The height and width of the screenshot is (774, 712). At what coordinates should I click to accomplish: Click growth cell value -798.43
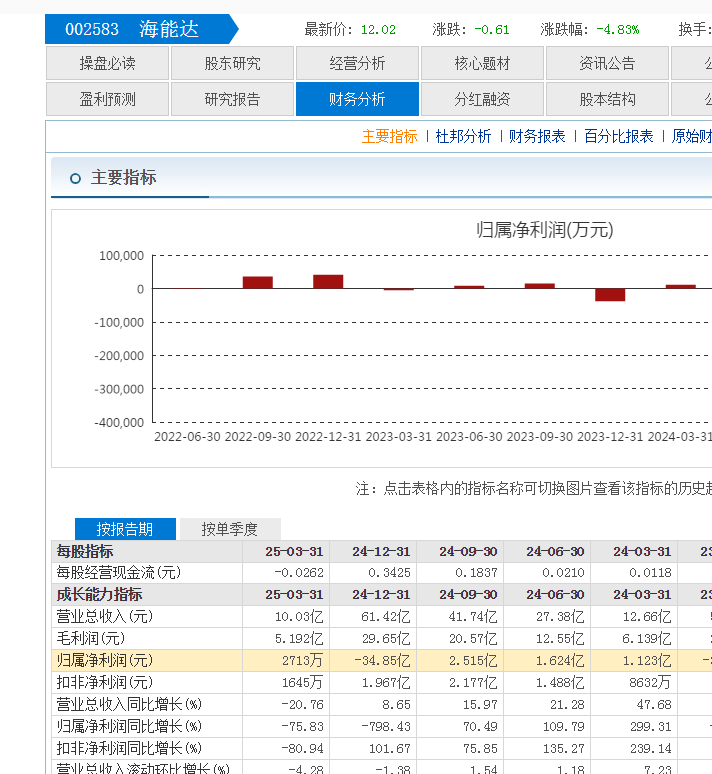(x=386, y=727)
